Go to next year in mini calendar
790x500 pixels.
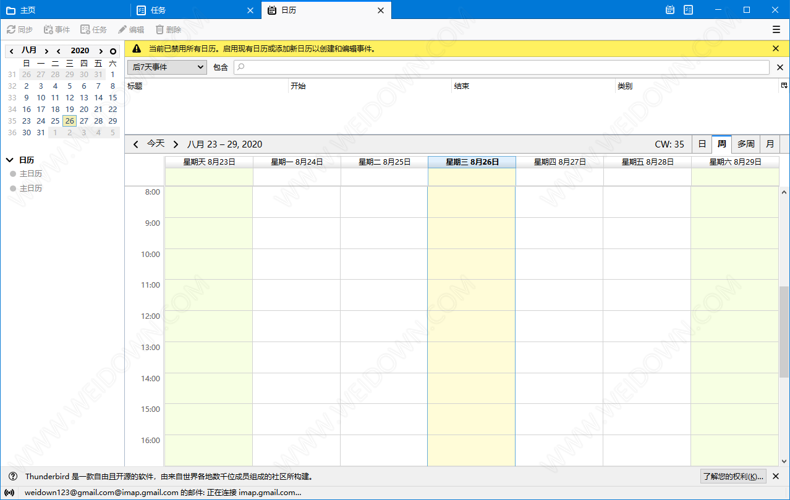(101, 51)
